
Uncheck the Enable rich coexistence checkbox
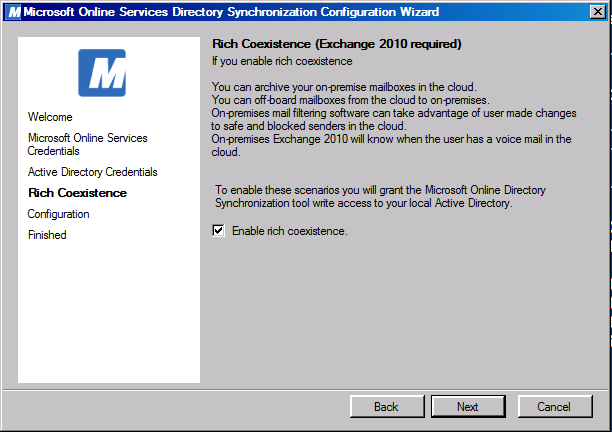tap(218, 231)
